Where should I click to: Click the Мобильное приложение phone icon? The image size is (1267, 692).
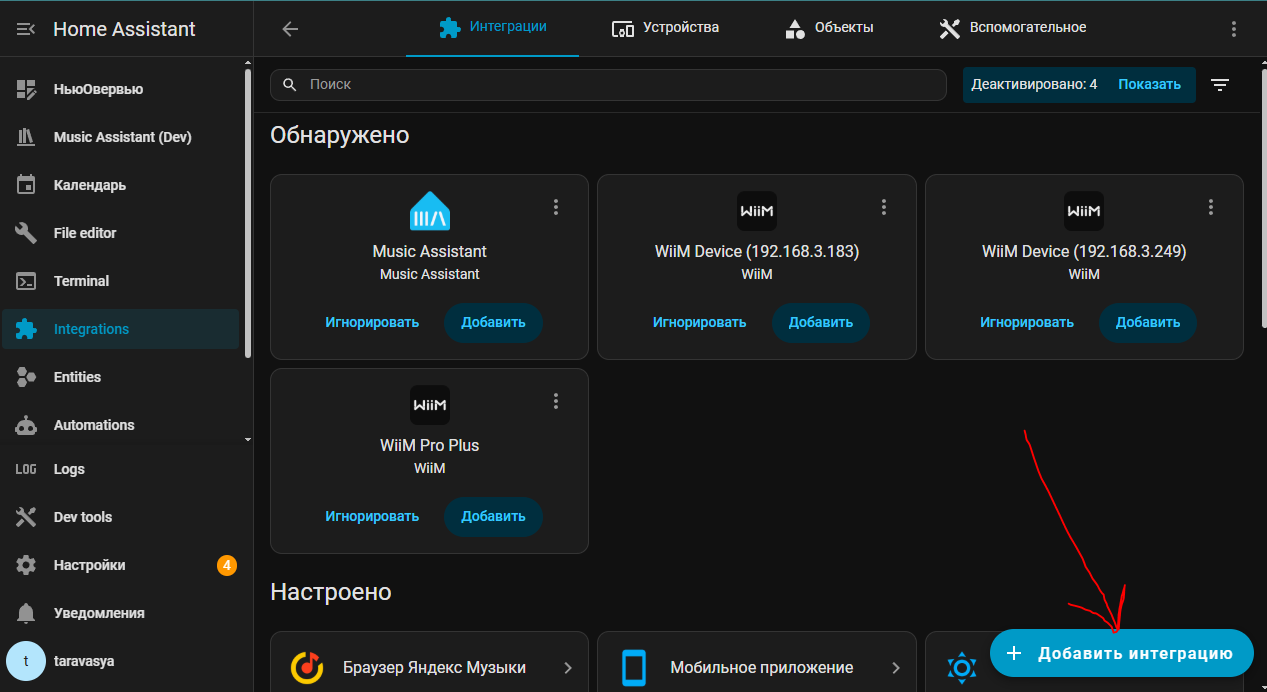point(634,666)
